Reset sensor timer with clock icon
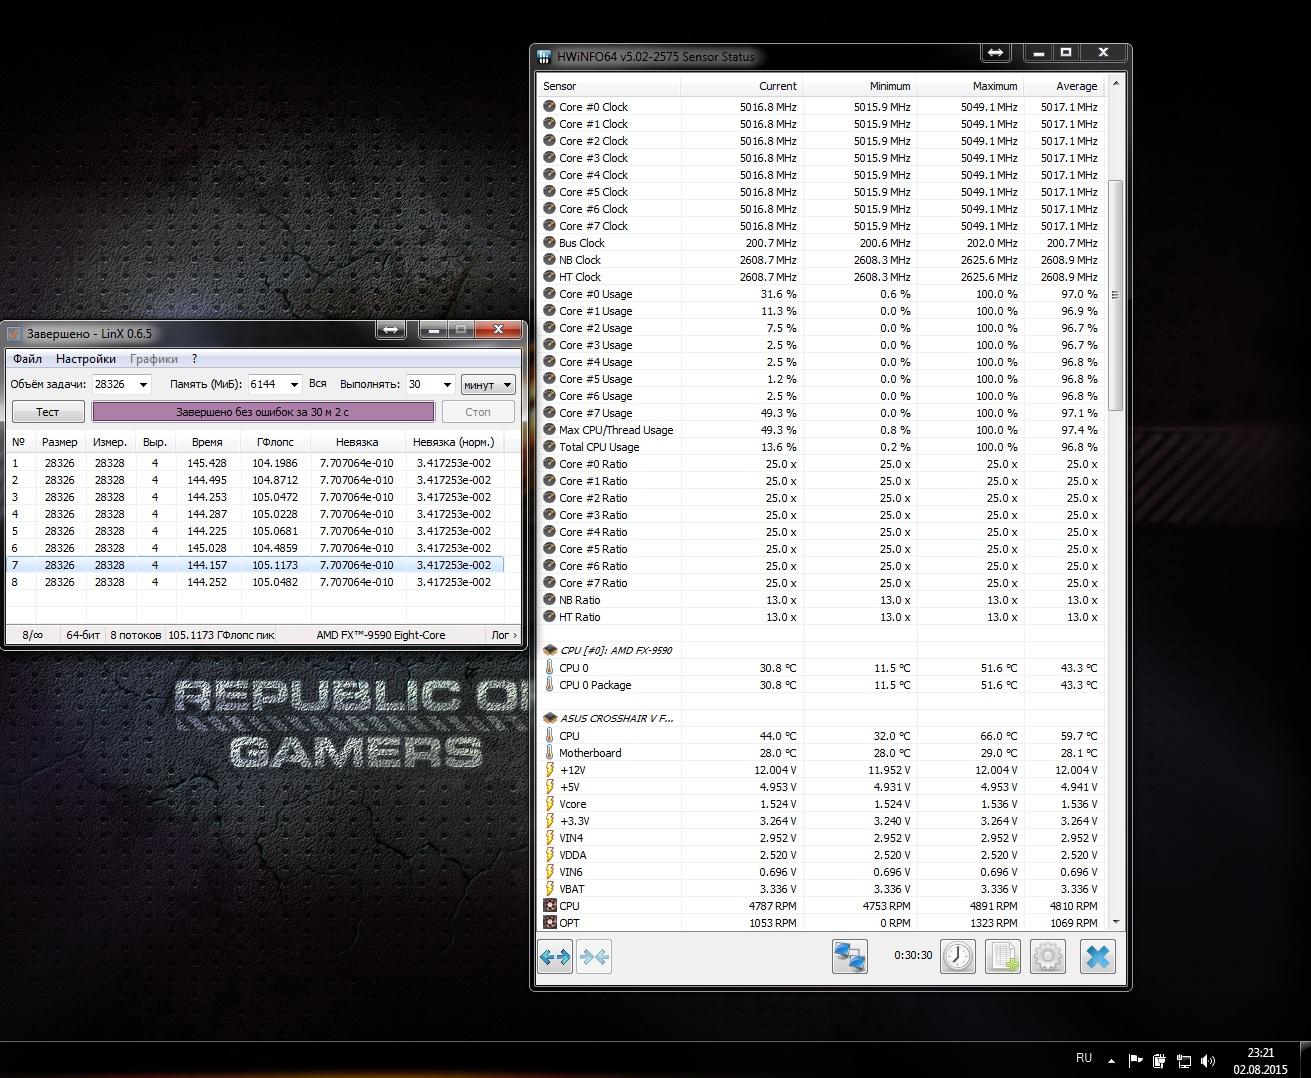The height and width of the screenshot is (1078, 1311). tap(957, 957)
